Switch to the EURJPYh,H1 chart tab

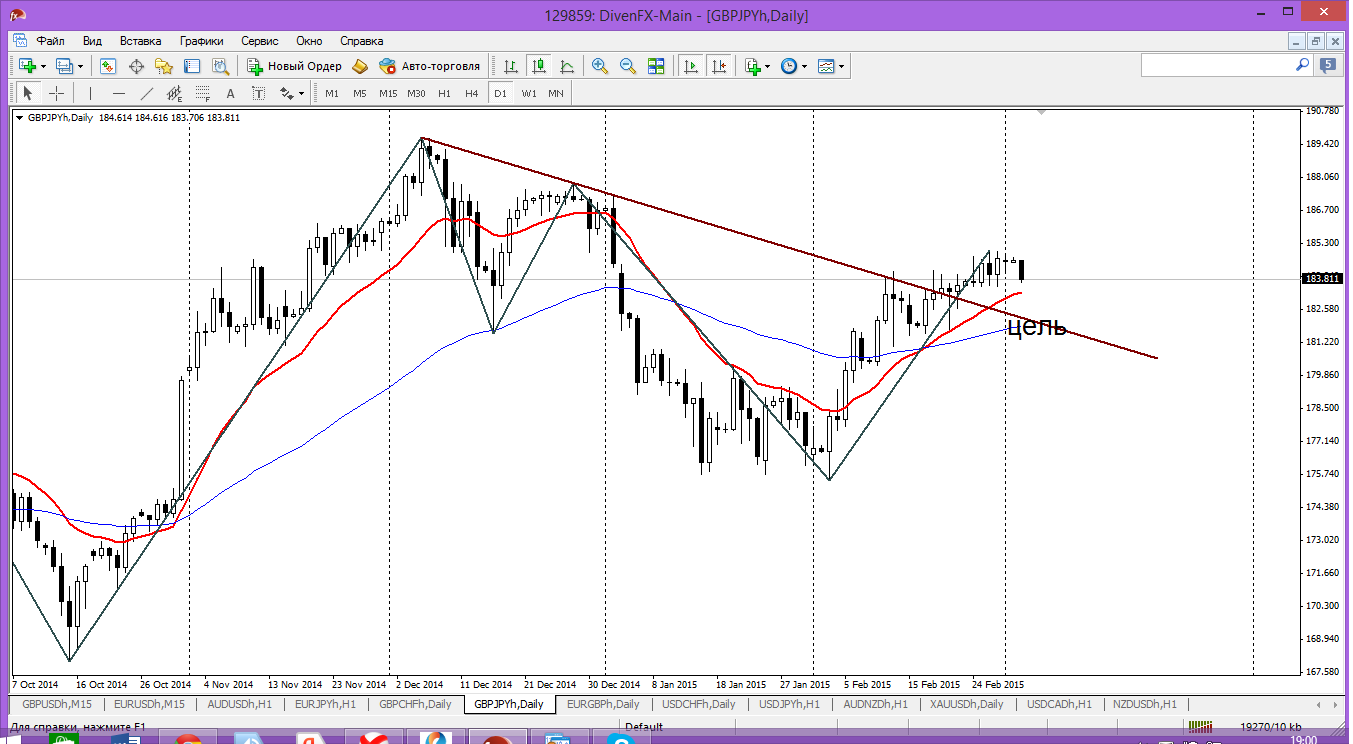point(325,704)
